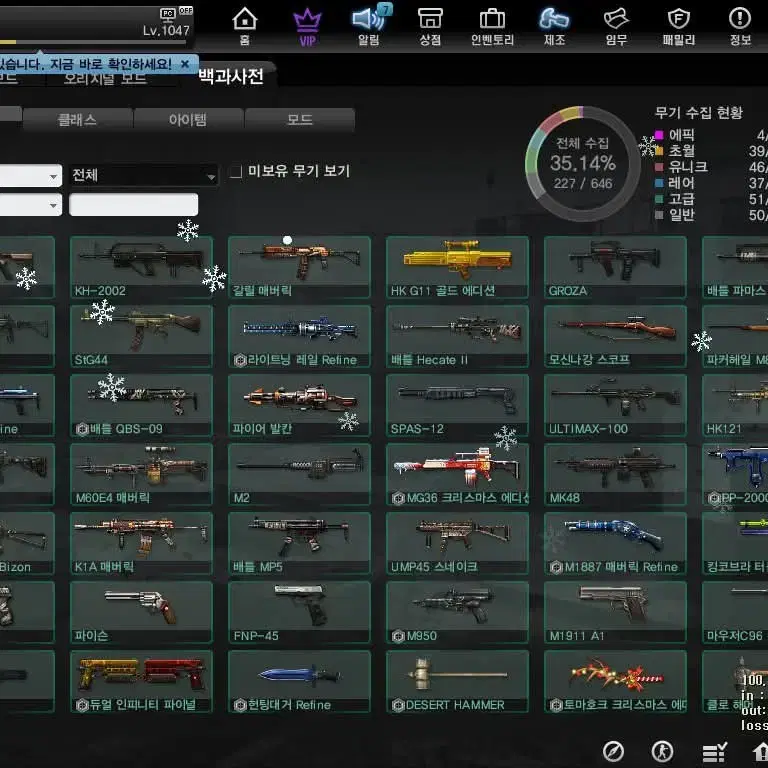Select the K1A 매버릭 card
This screenshot has height=768, width=768.
click(x=142, y=543)
